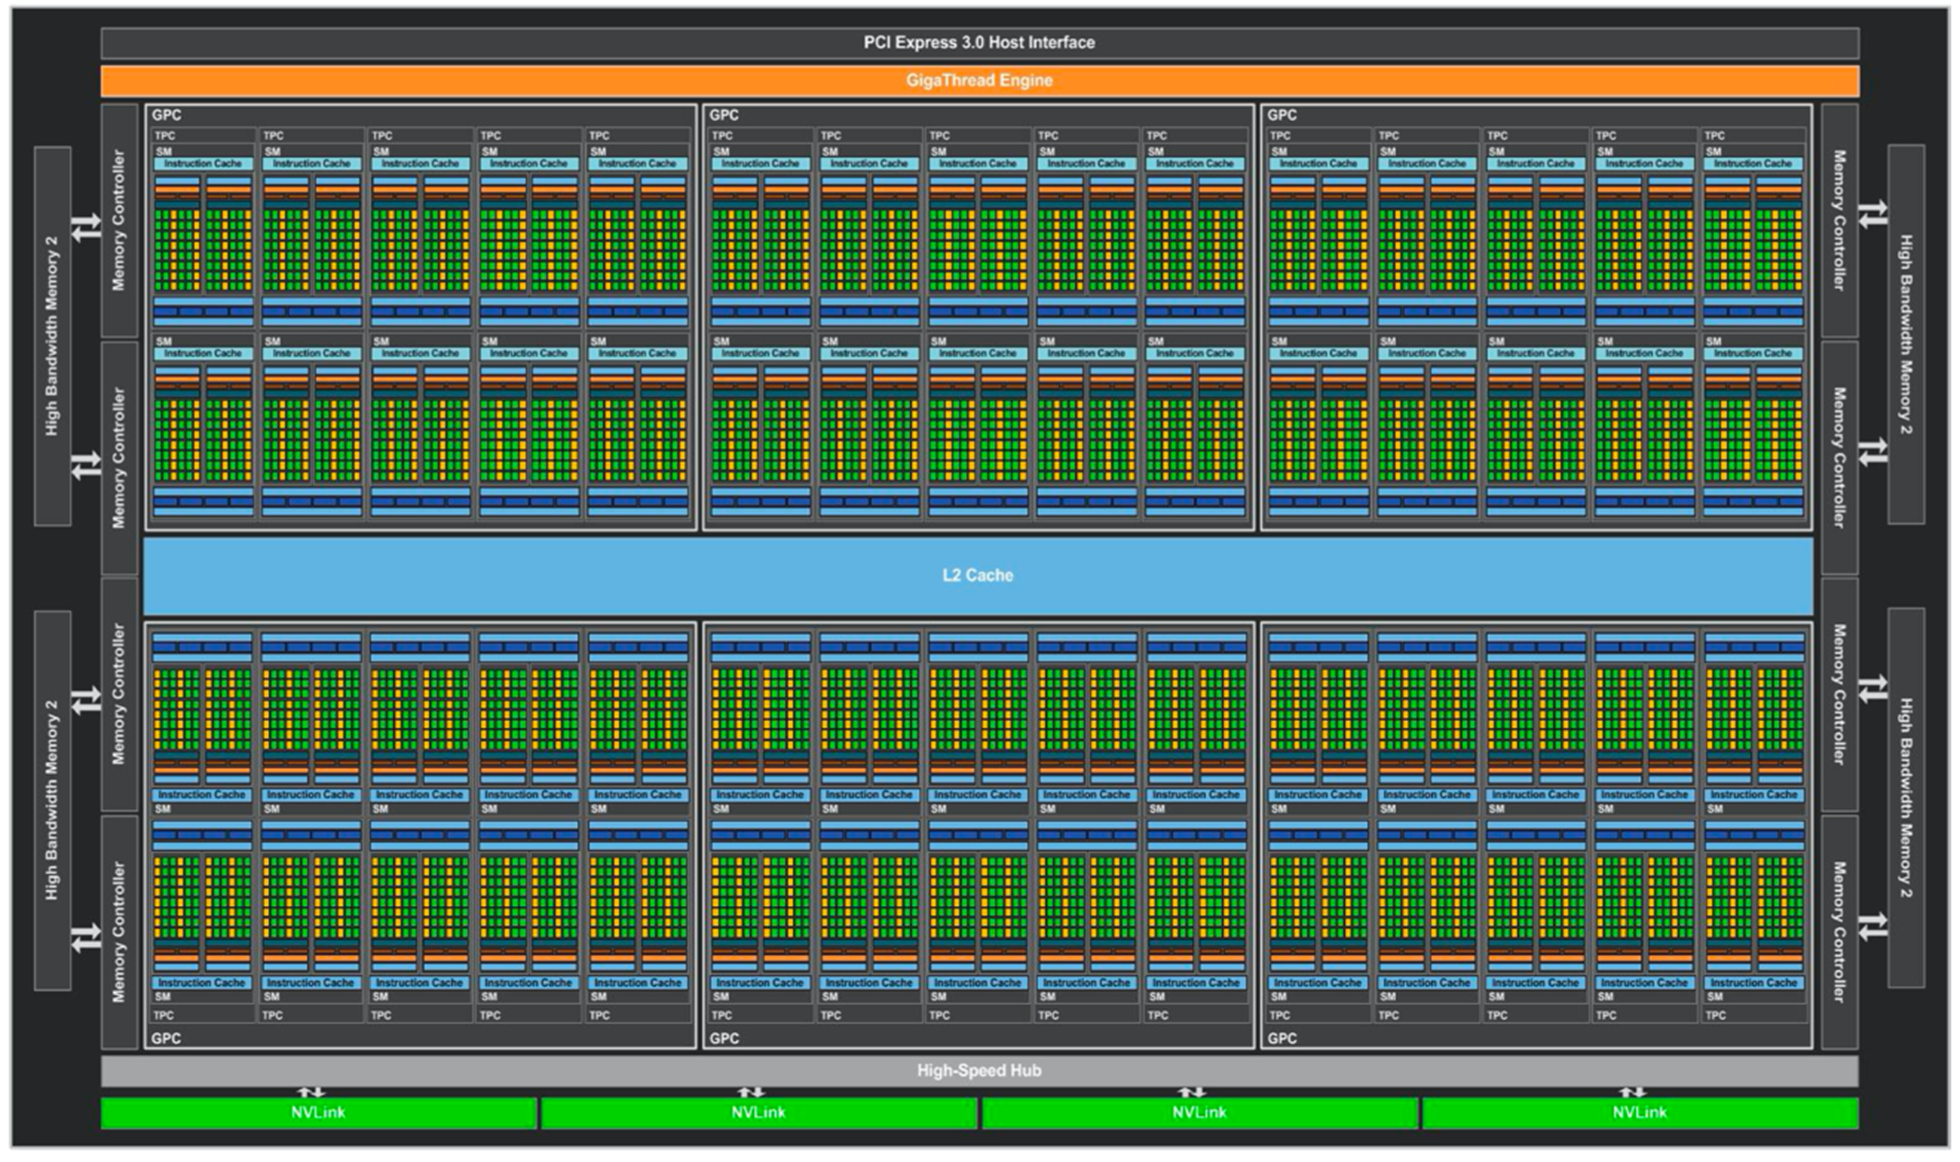
Task: Click the lower-left High Bandwidth Memory 2 block
Action: pyautogui.click(x=53, y=800)
